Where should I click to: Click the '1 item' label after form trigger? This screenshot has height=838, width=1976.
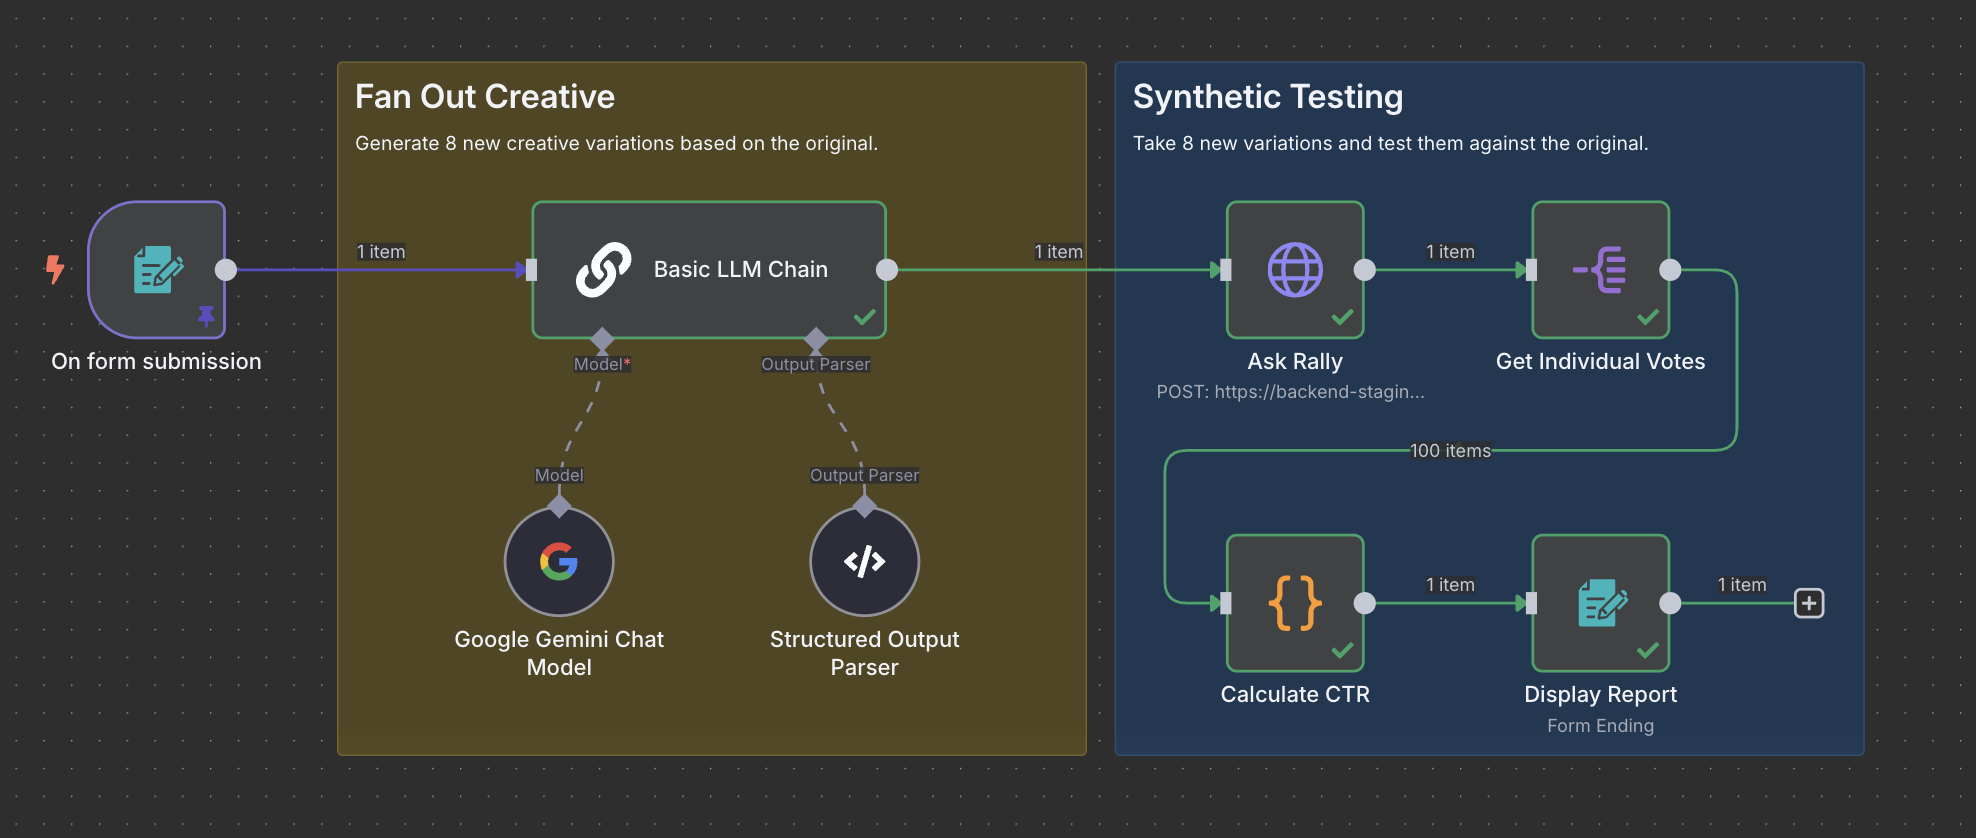(x=381, y=252)
